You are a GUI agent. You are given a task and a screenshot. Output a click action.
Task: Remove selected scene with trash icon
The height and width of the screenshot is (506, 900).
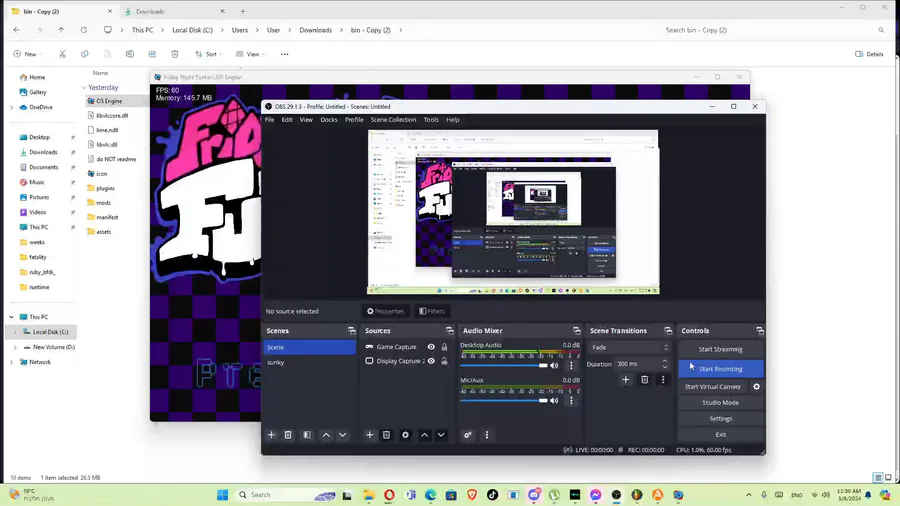(288, 435)
